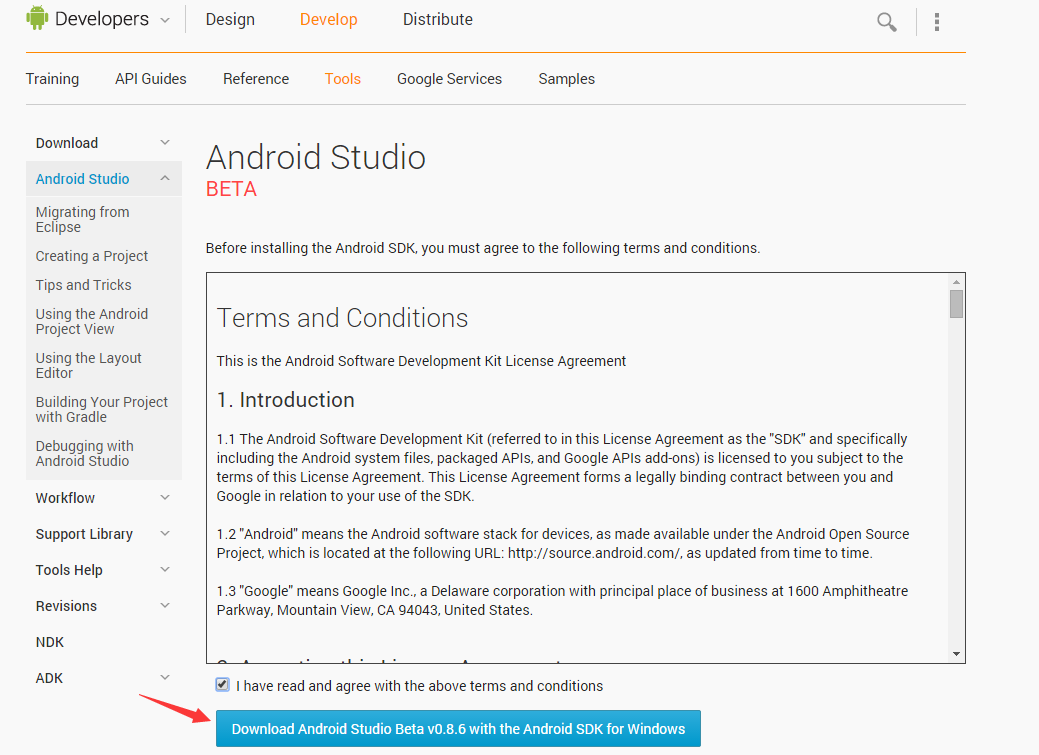
Task: Go to the Training section
Action: pos(52,79)
